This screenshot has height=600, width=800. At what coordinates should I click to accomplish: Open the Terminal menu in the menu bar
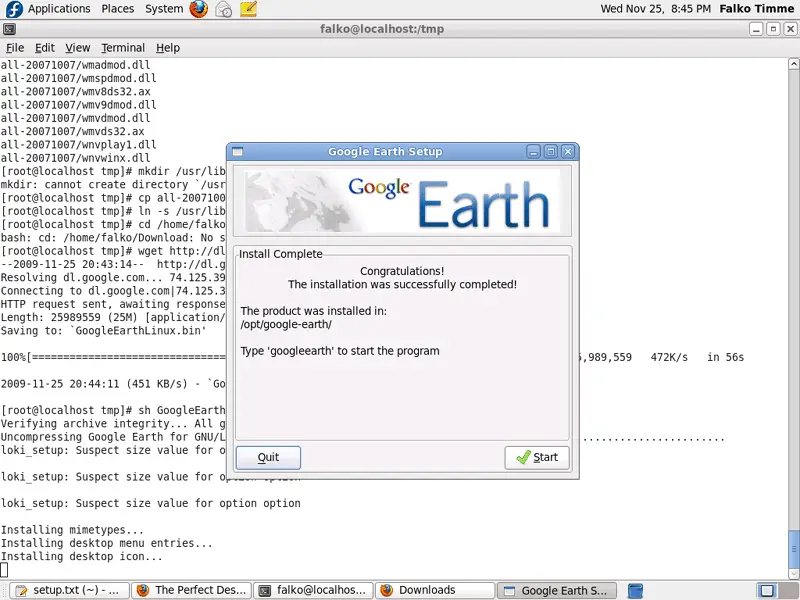click(123, 48)
